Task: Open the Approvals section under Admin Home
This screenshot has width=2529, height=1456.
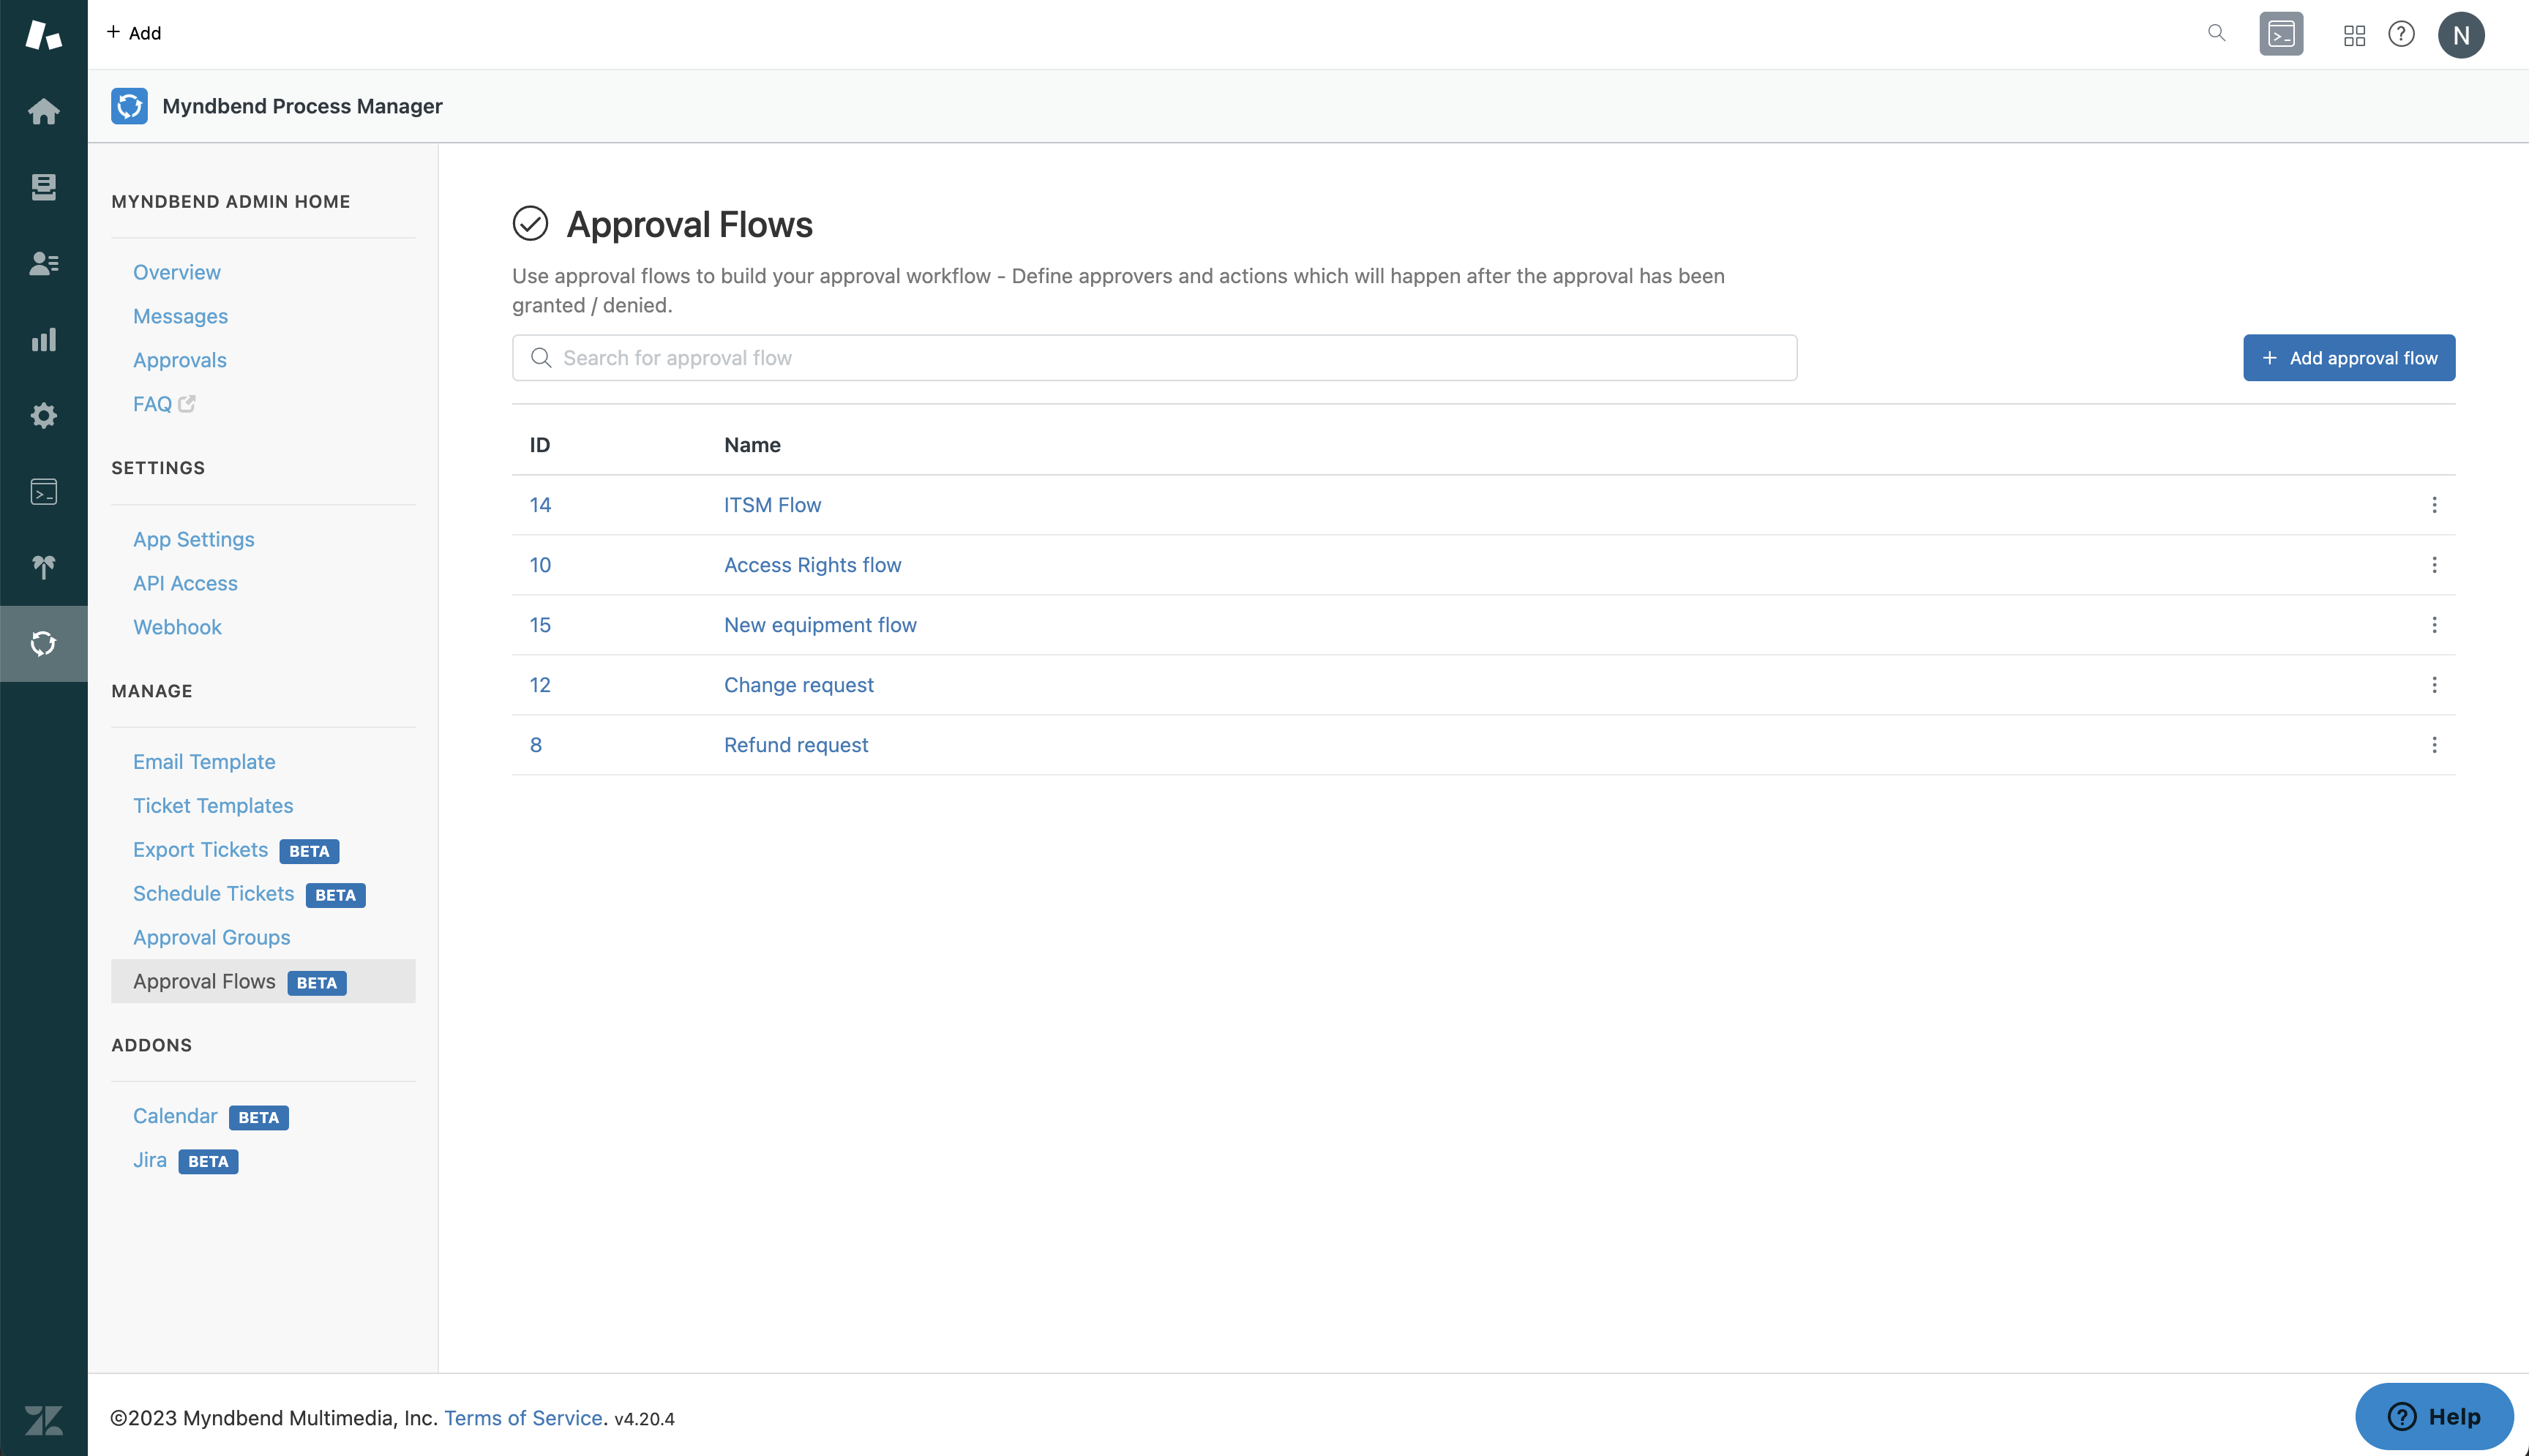Action: 180,360
